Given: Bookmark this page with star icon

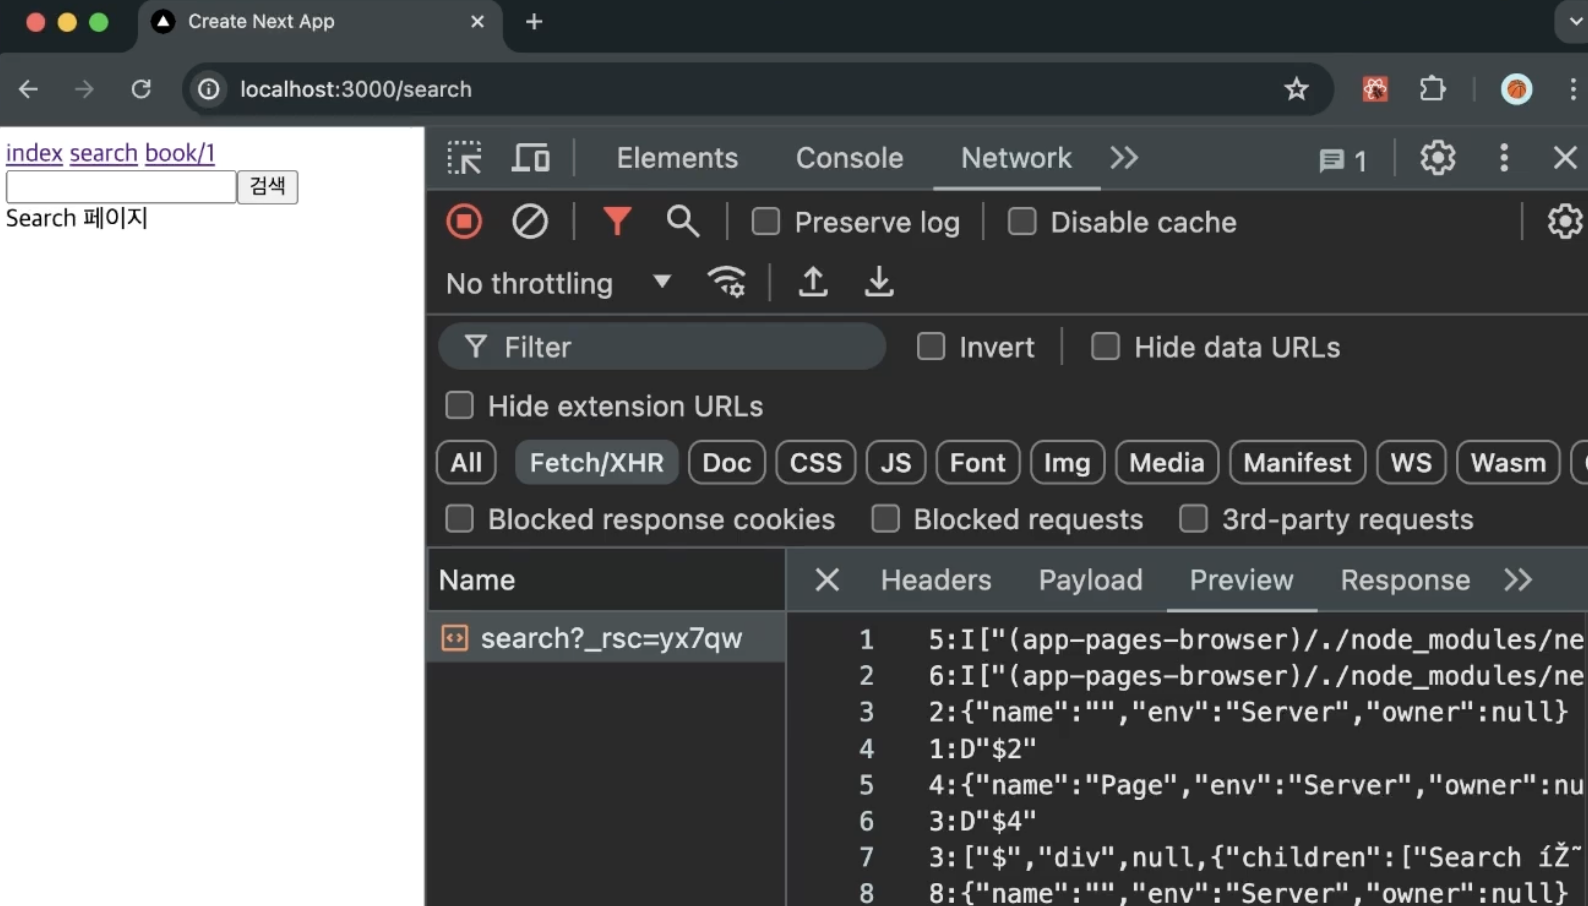Looking at the screenshot, I should [x=1297, y=89].
